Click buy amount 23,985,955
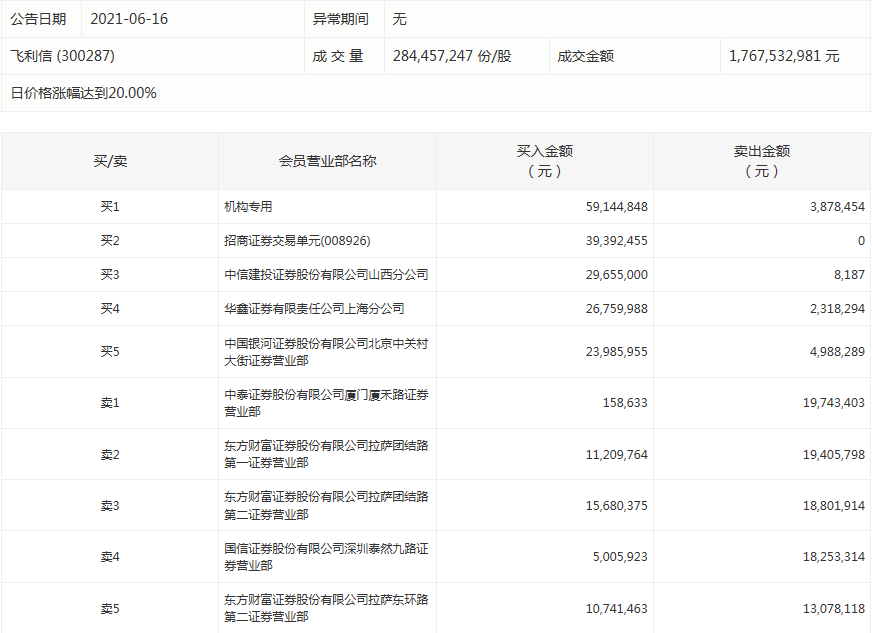The width and height of the screenshot is (873, 633). (x=616, y=351)
